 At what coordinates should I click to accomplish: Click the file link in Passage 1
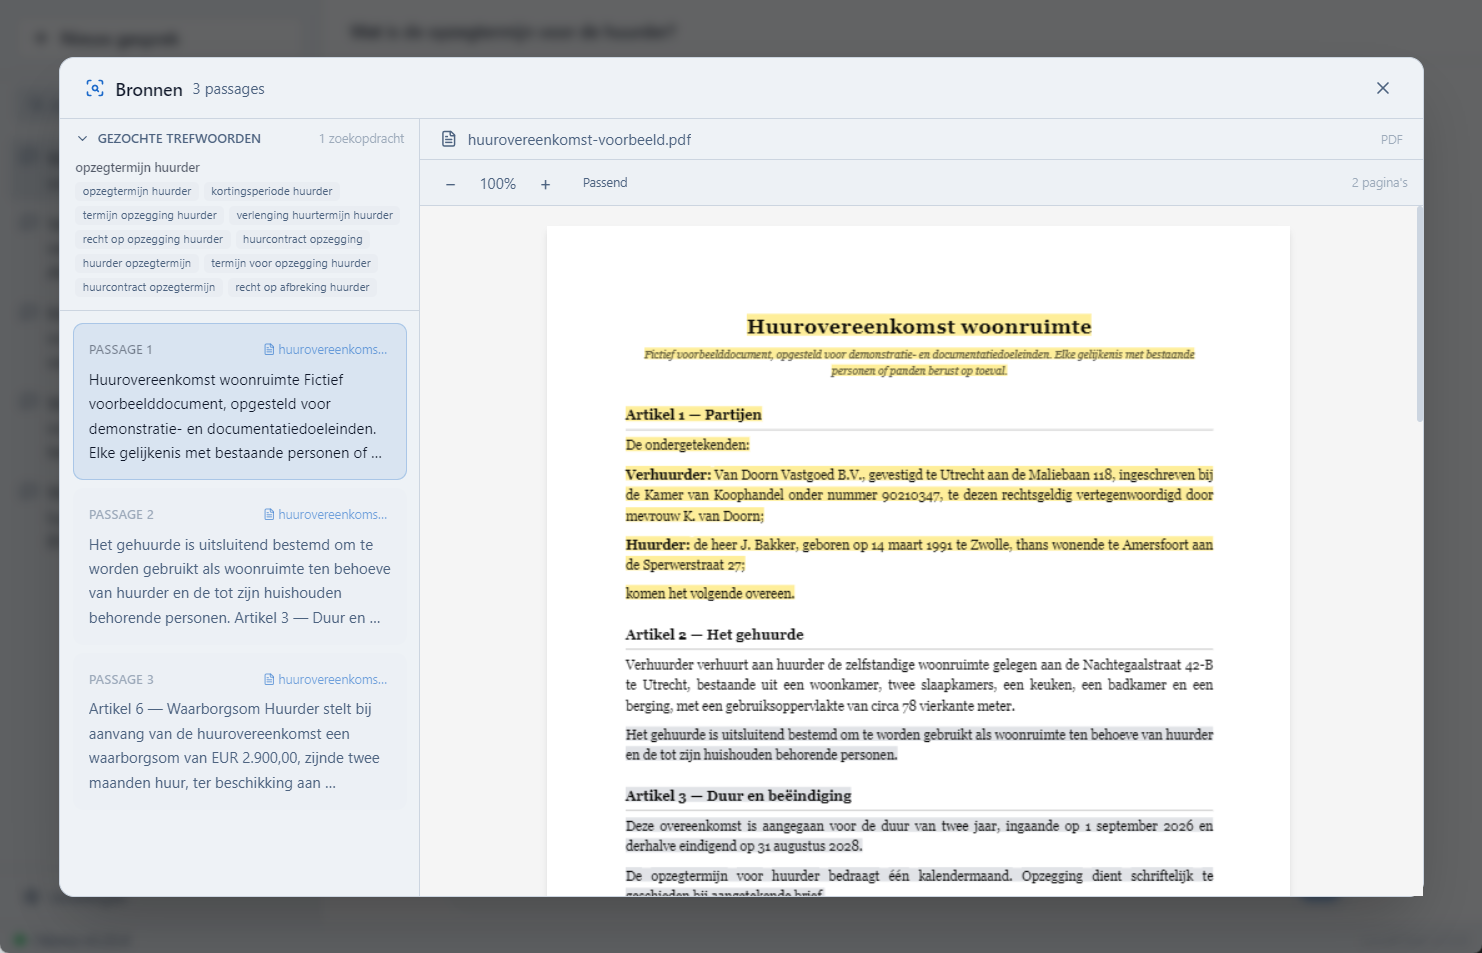326,350
